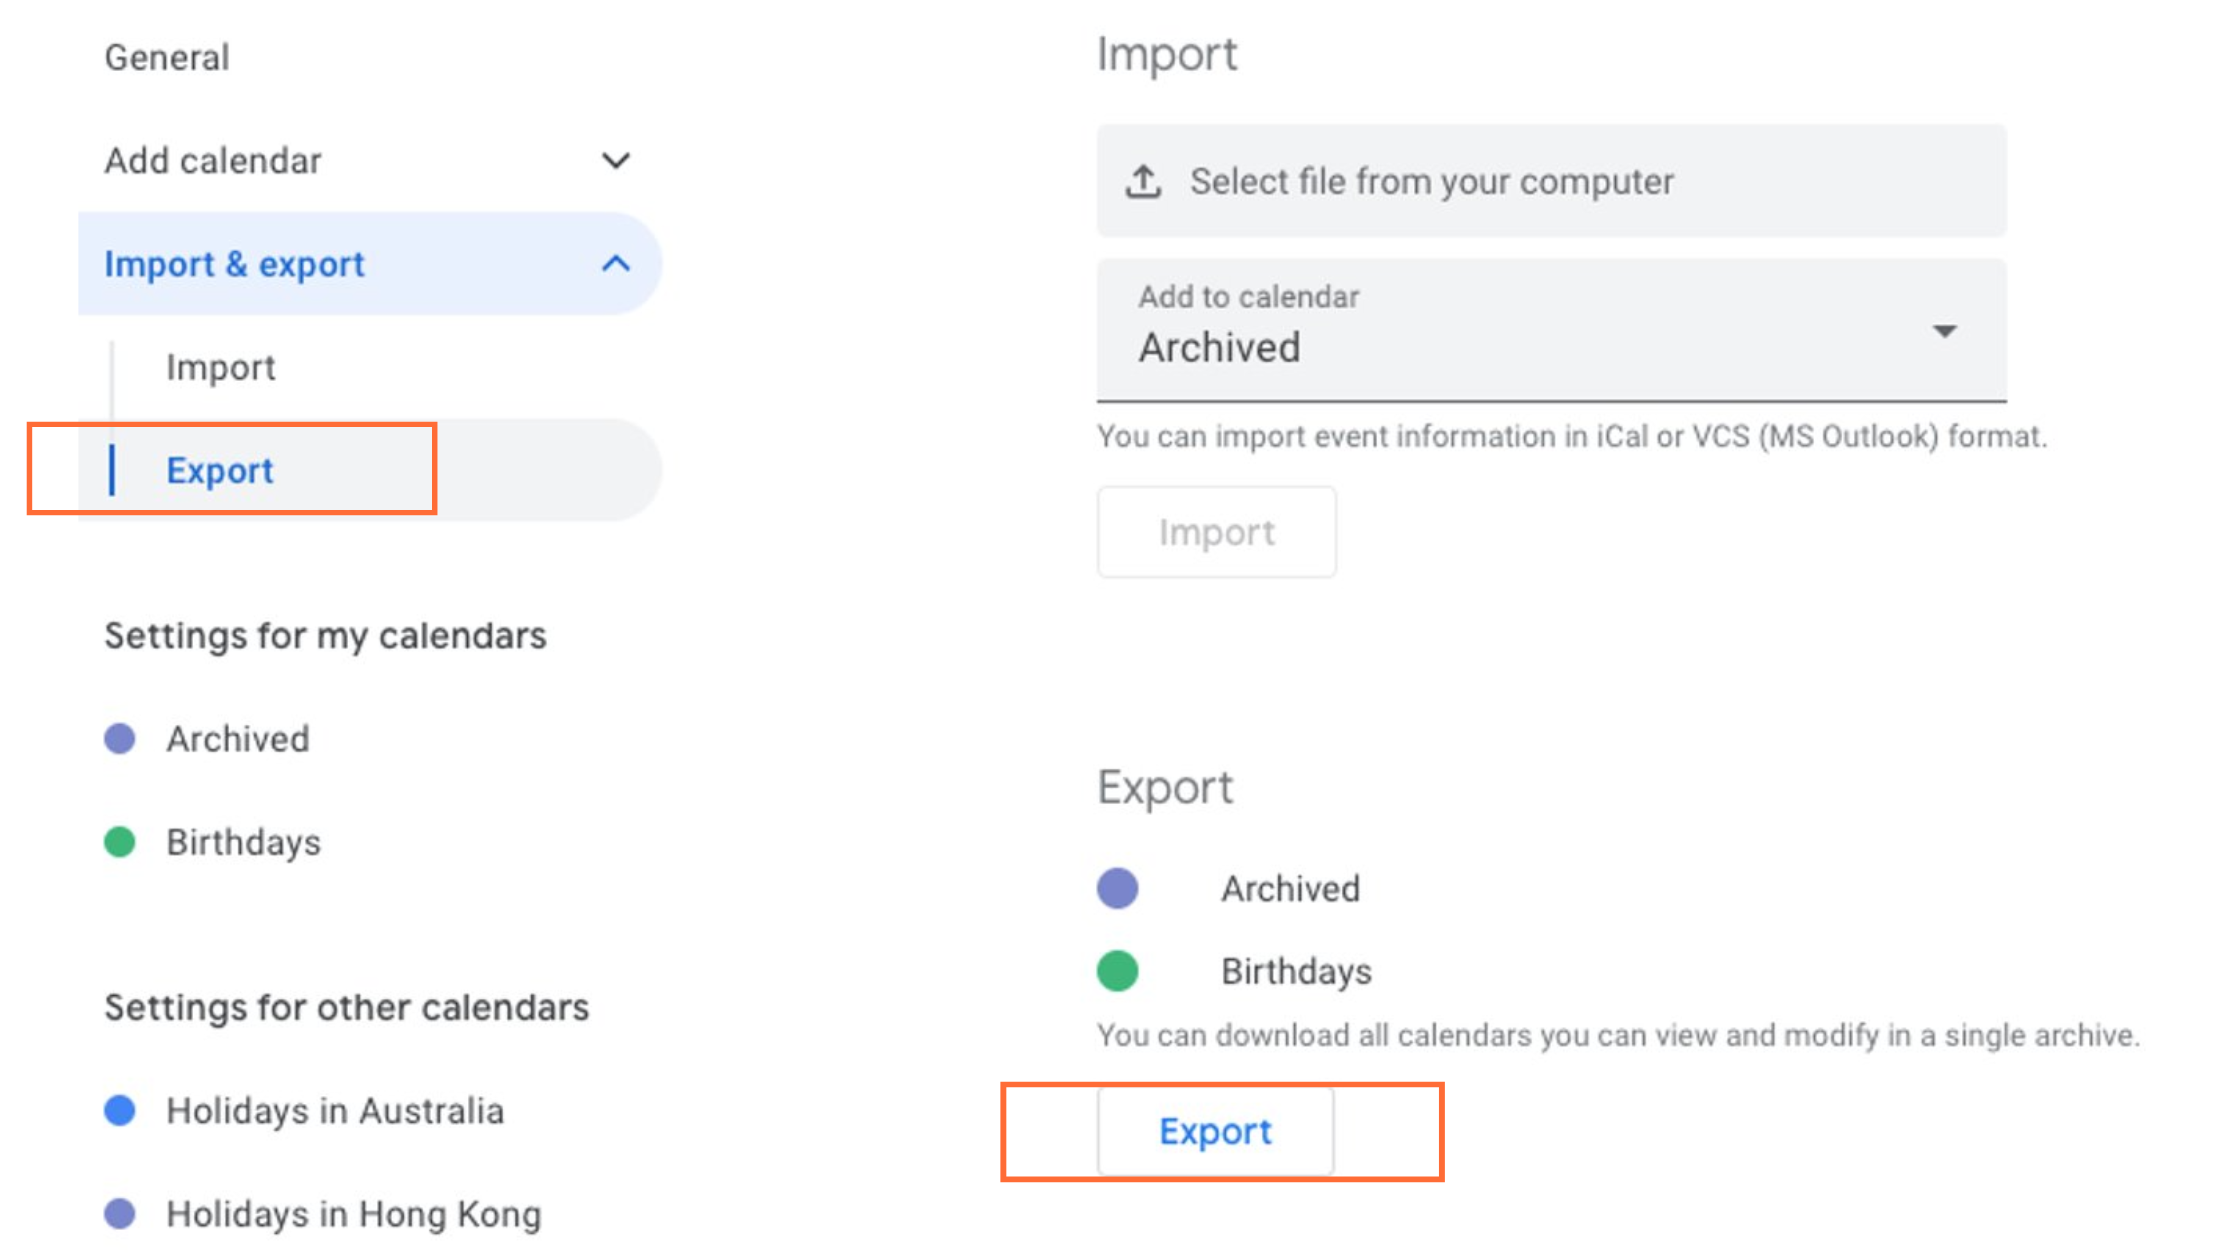Open Holidays in Australia calendar settings
This screenshot has height=1260, width=2240.
[335, 1110]
